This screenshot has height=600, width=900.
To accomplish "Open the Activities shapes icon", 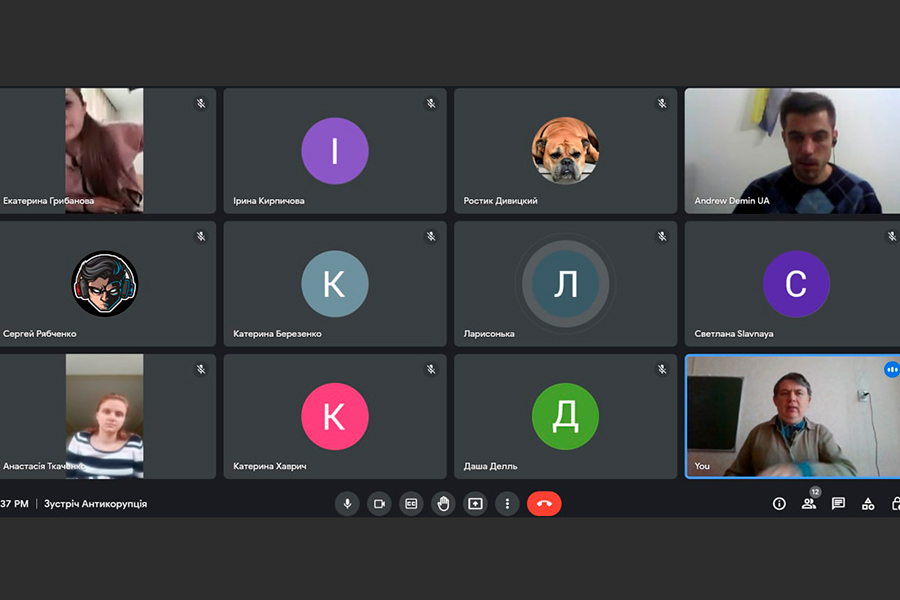I will [x=868, y=504].
